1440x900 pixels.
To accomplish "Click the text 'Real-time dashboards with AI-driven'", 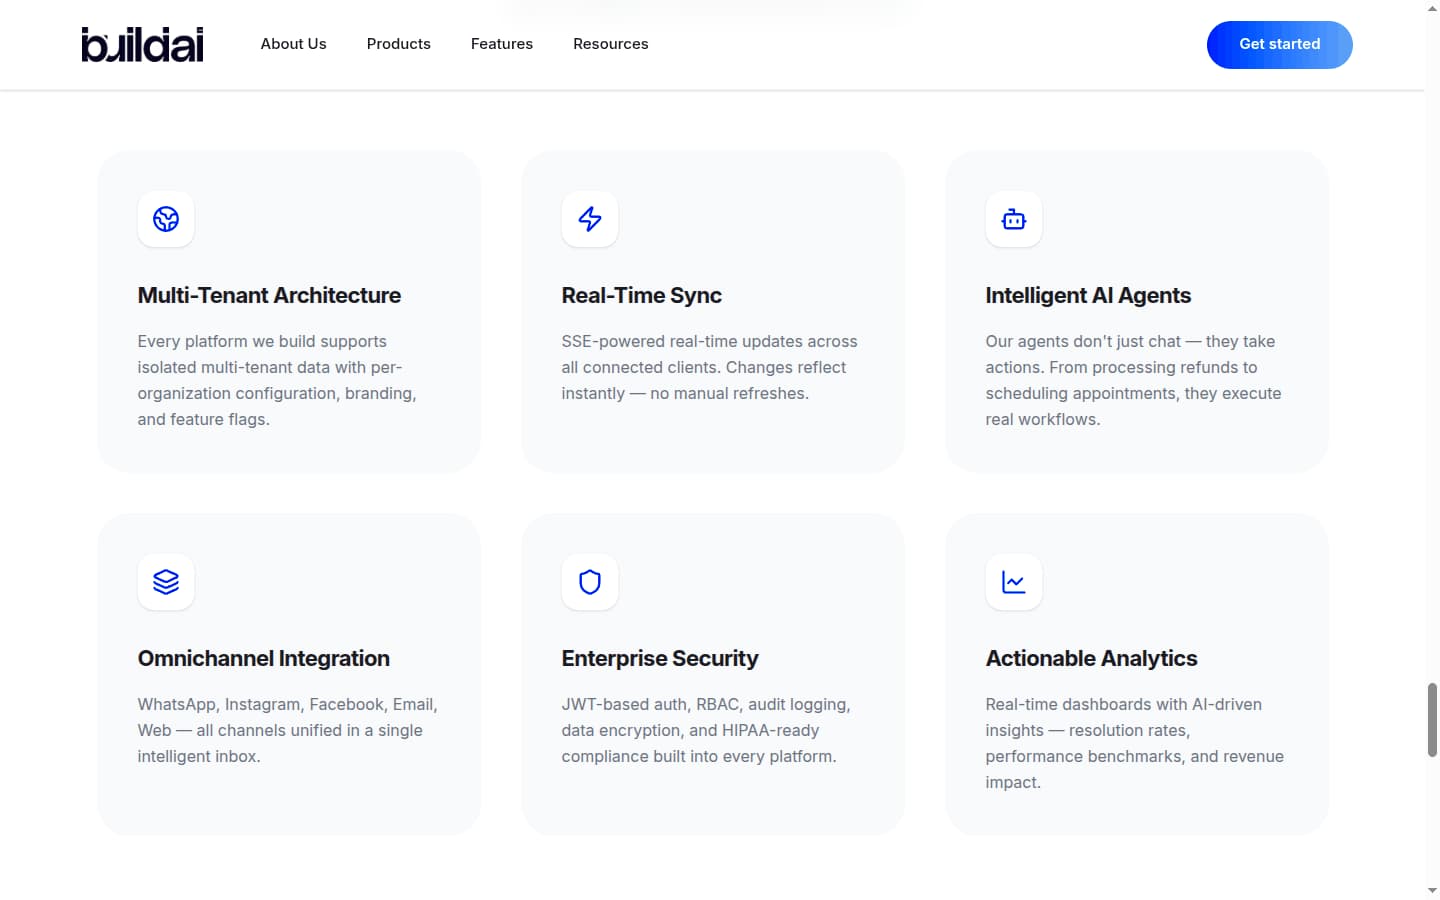I will click(x=1124, y=704).
